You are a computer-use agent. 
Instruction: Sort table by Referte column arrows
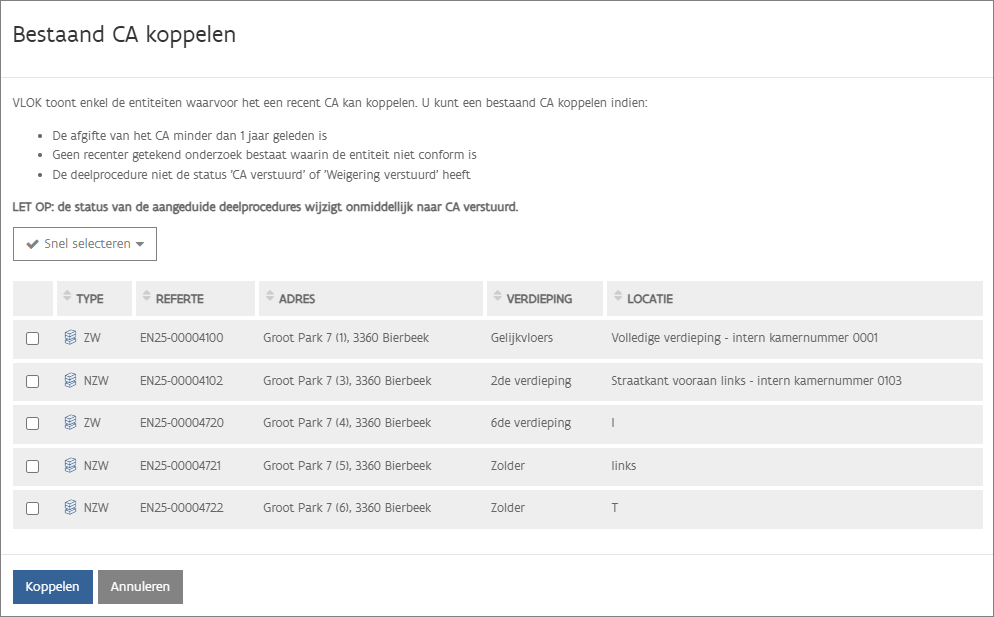pos(148,297)
